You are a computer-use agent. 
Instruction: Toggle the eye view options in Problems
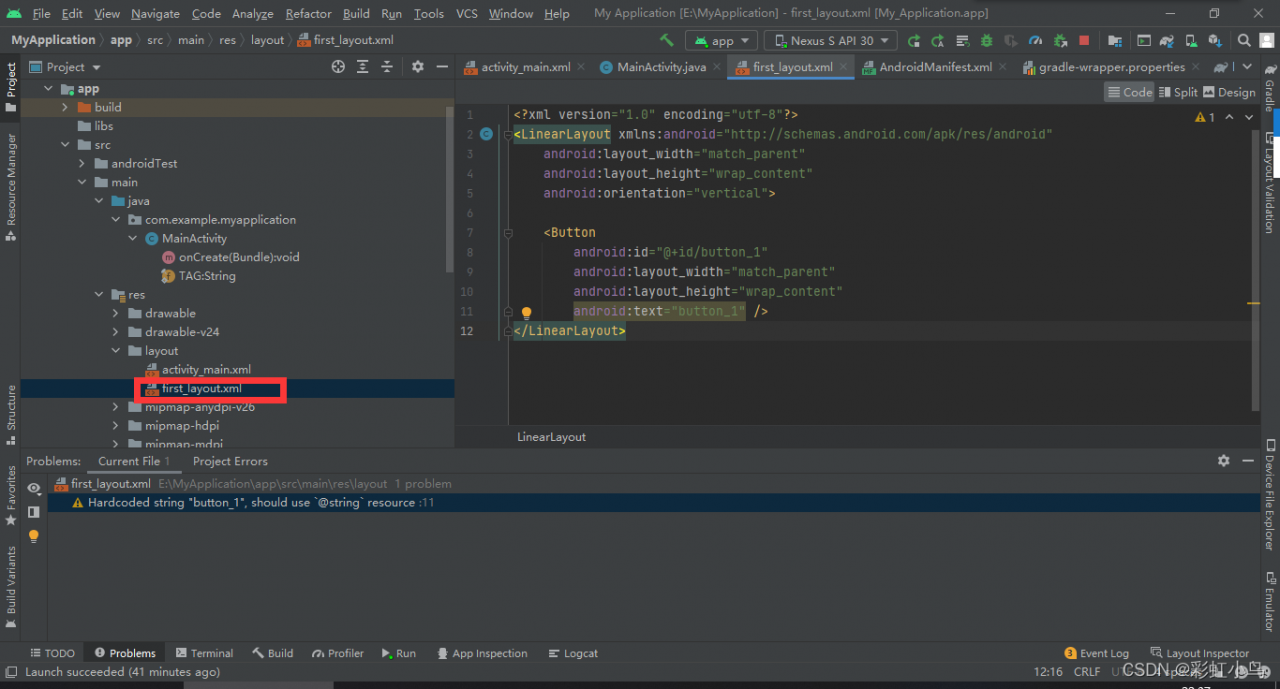tap(34, 488)
